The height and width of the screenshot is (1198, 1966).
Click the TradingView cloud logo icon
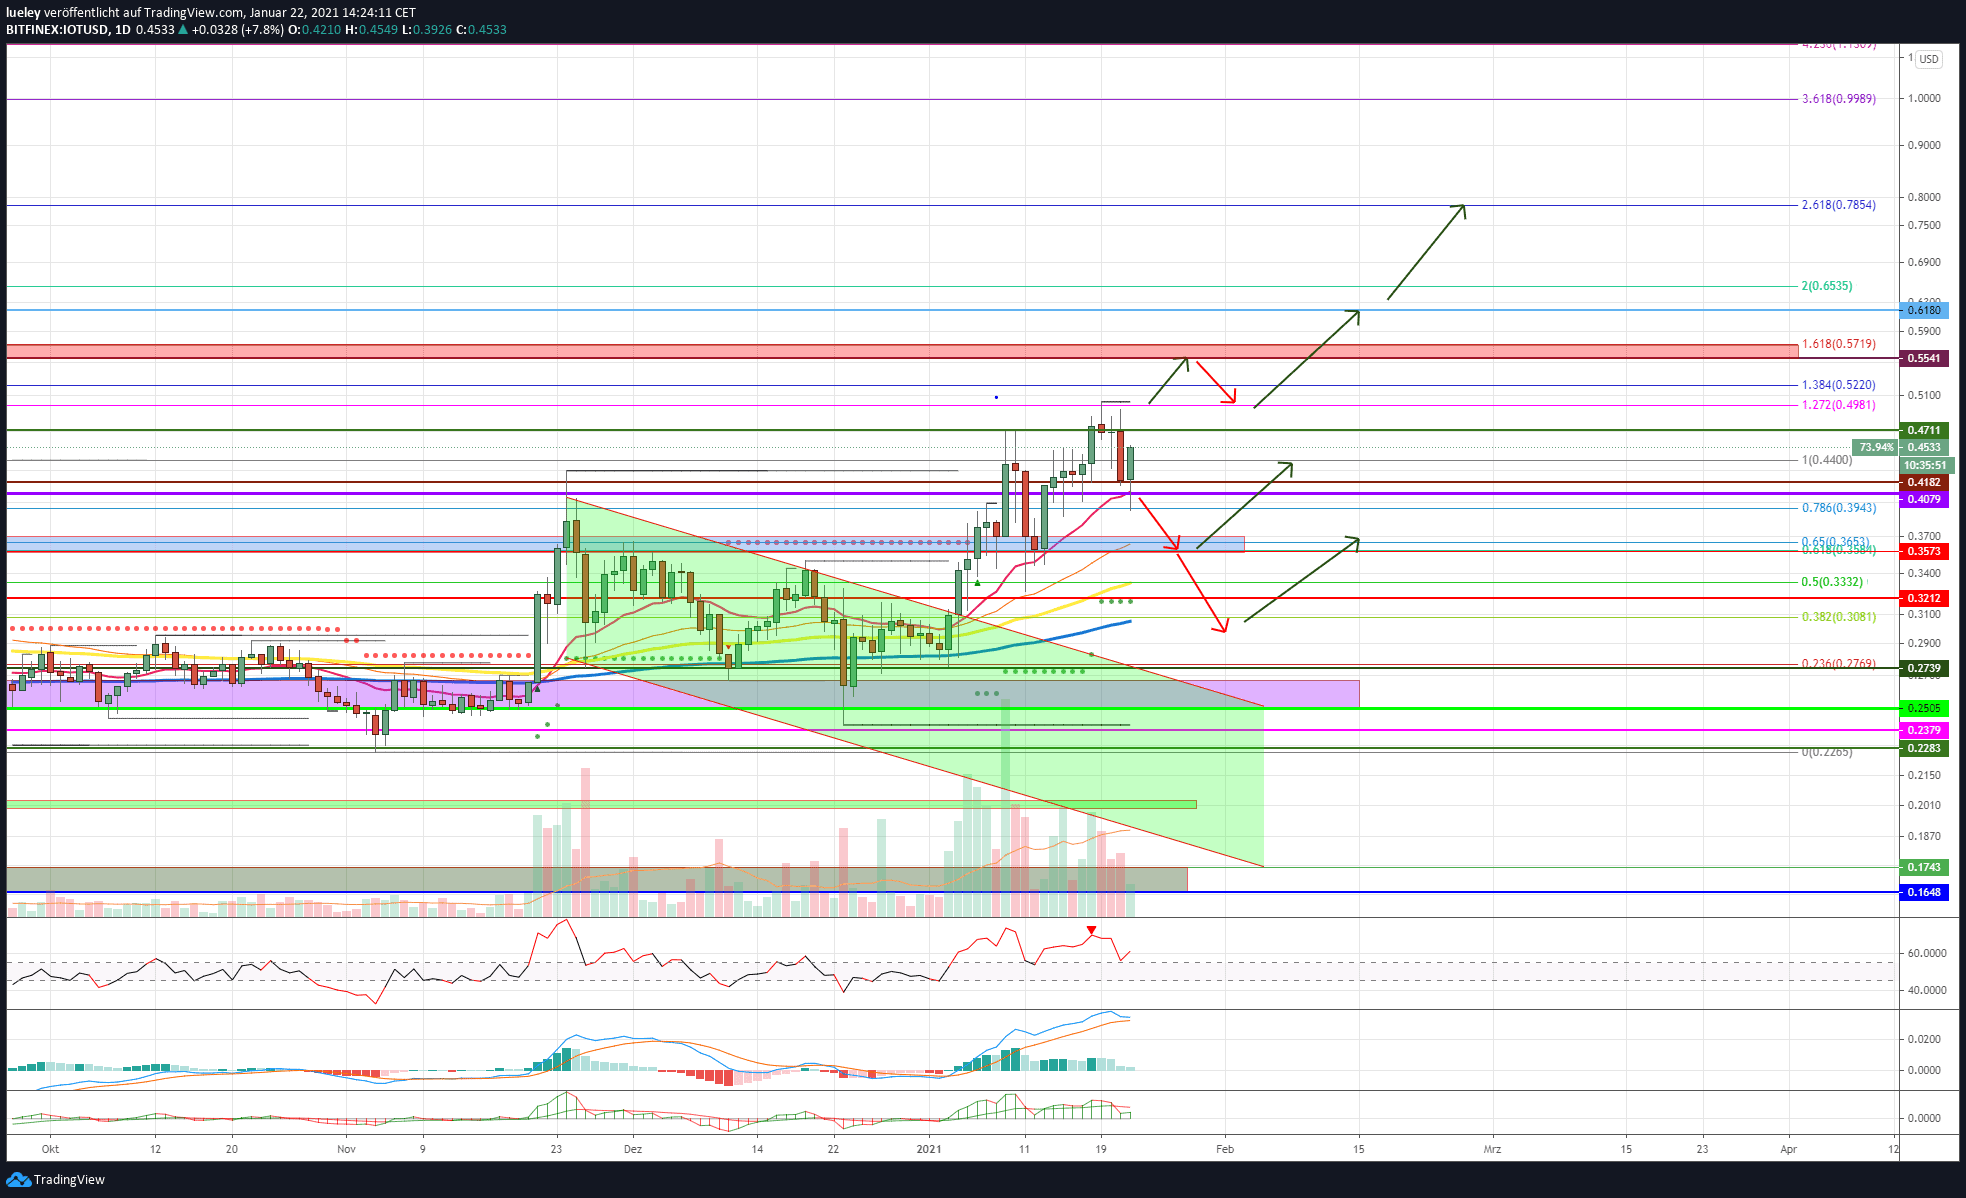18,1180
